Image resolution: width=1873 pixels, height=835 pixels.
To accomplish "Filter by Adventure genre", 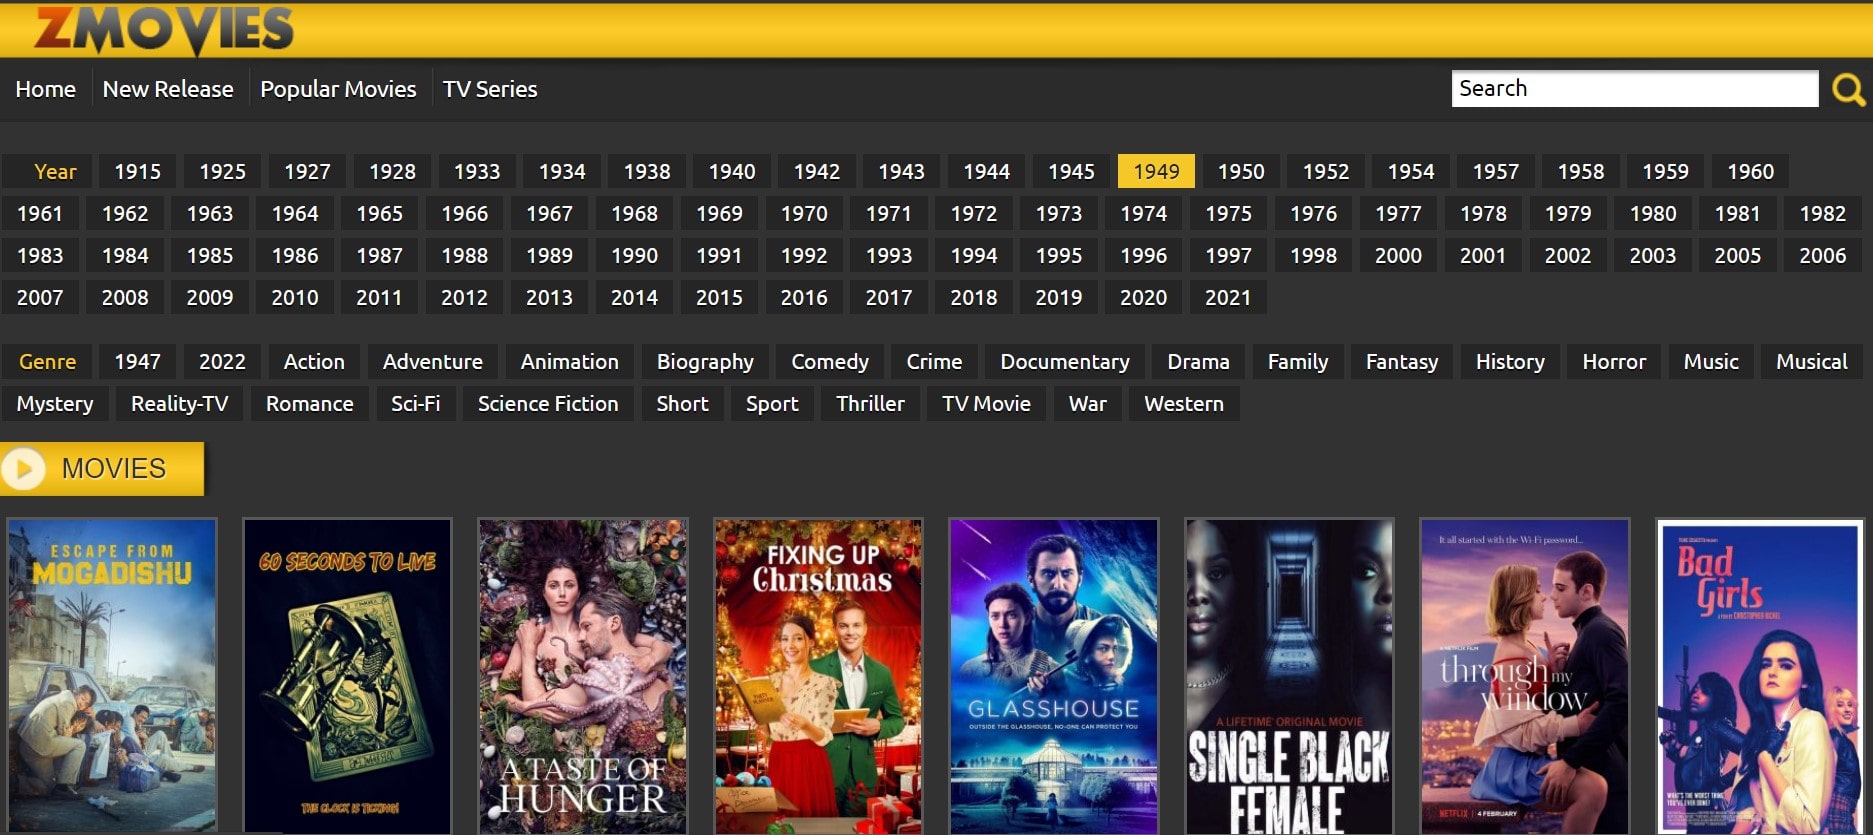I will coord(432,361).
